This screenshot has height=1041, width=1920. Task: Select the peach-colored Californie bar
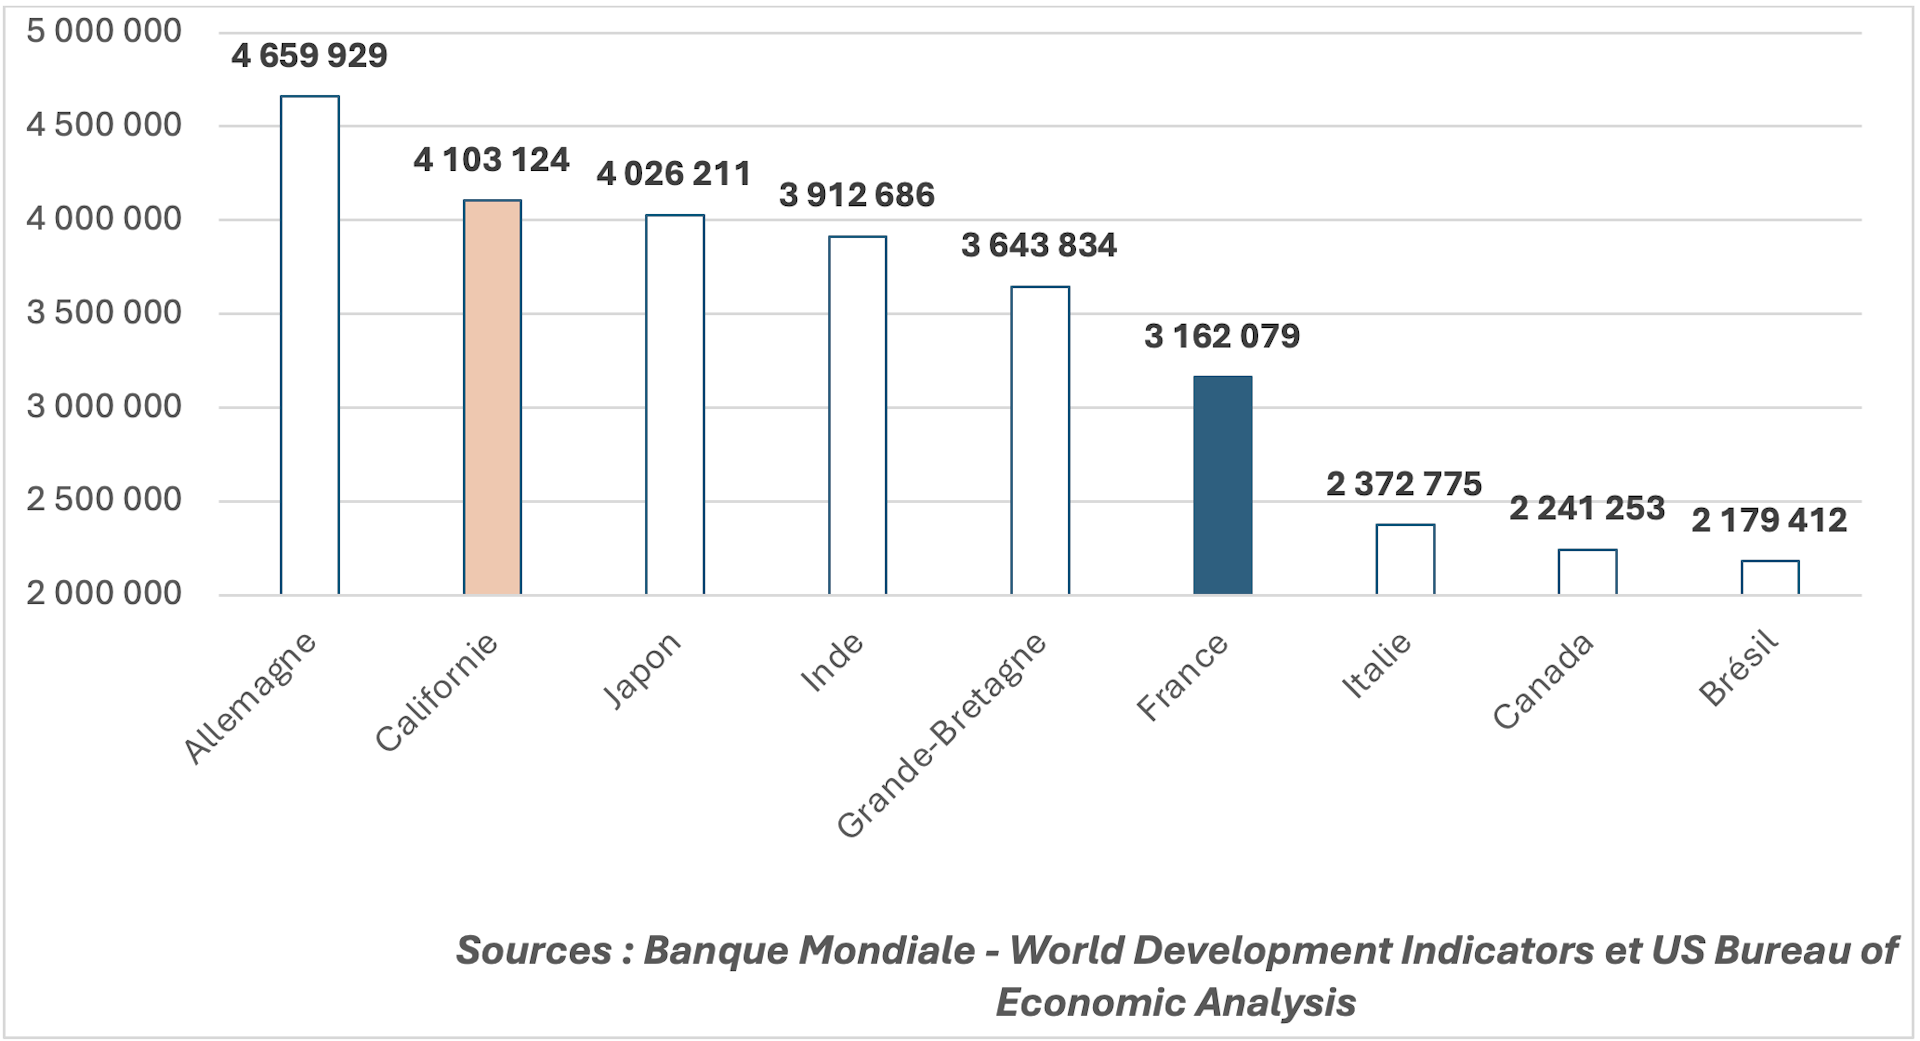coord(492,397)
